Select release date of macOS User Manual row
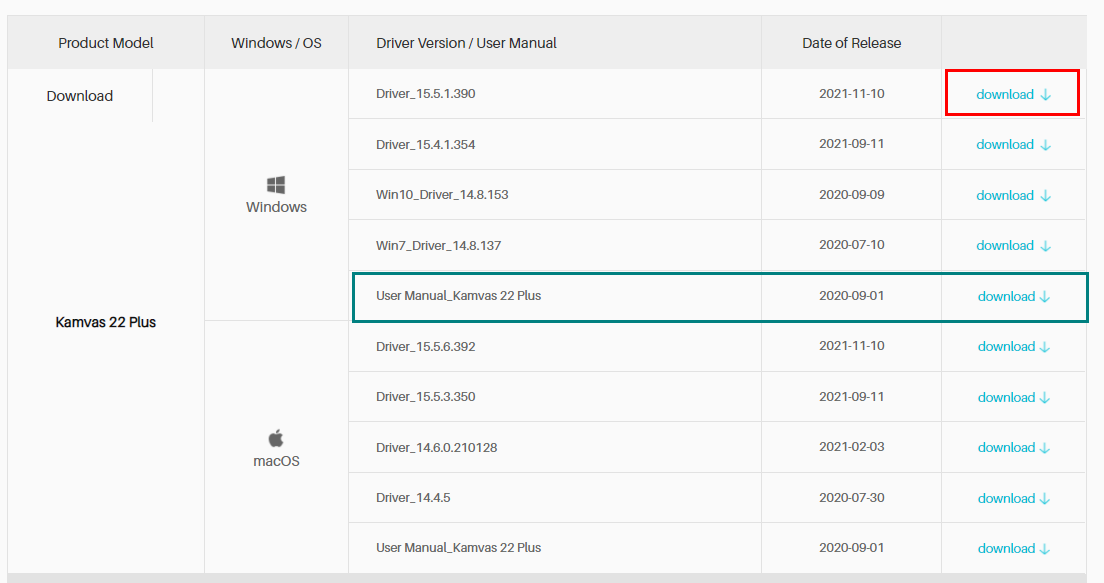Viewport: 1104px width, 583px height. [x=851, y=547]
